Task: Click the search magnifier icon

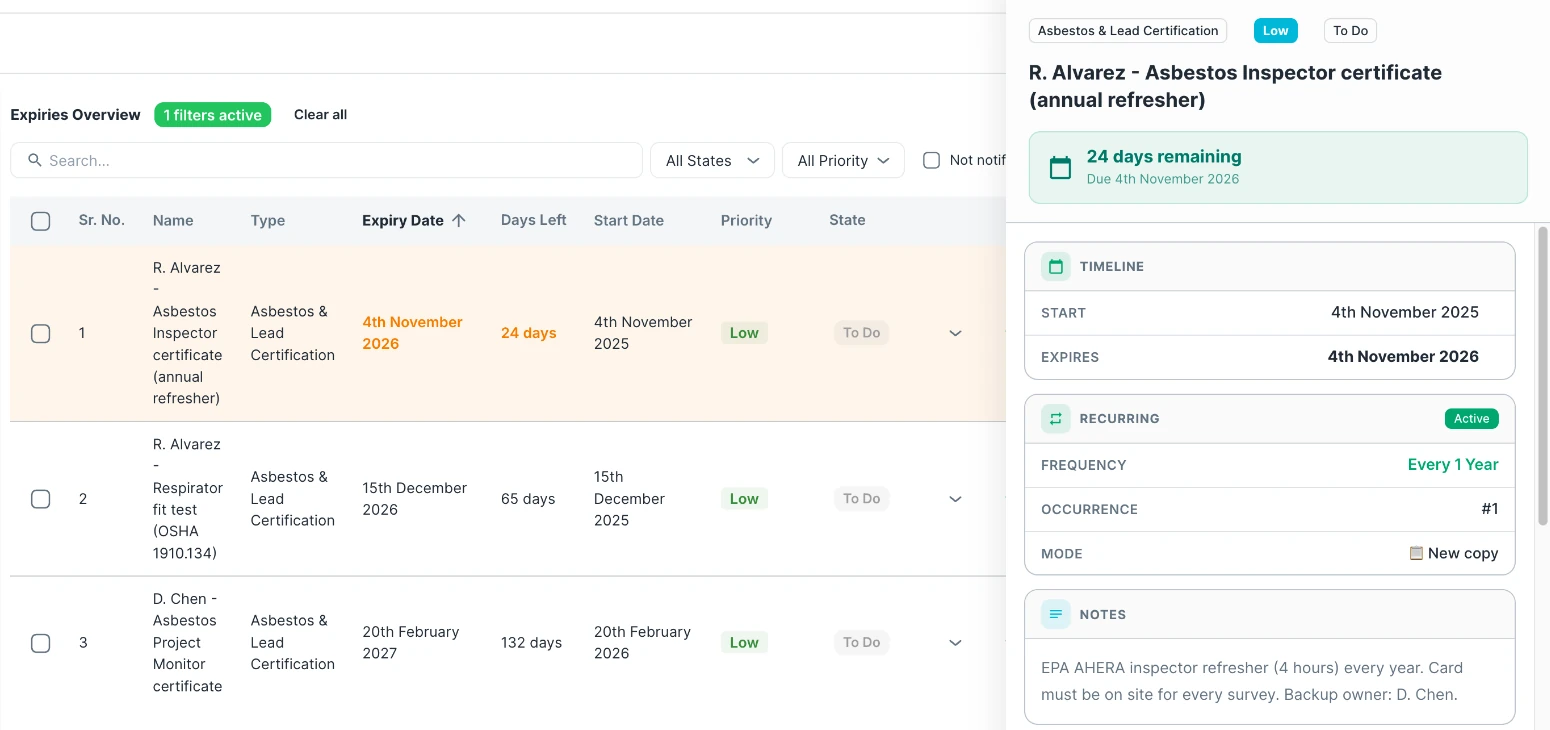Action: [35, 160]
